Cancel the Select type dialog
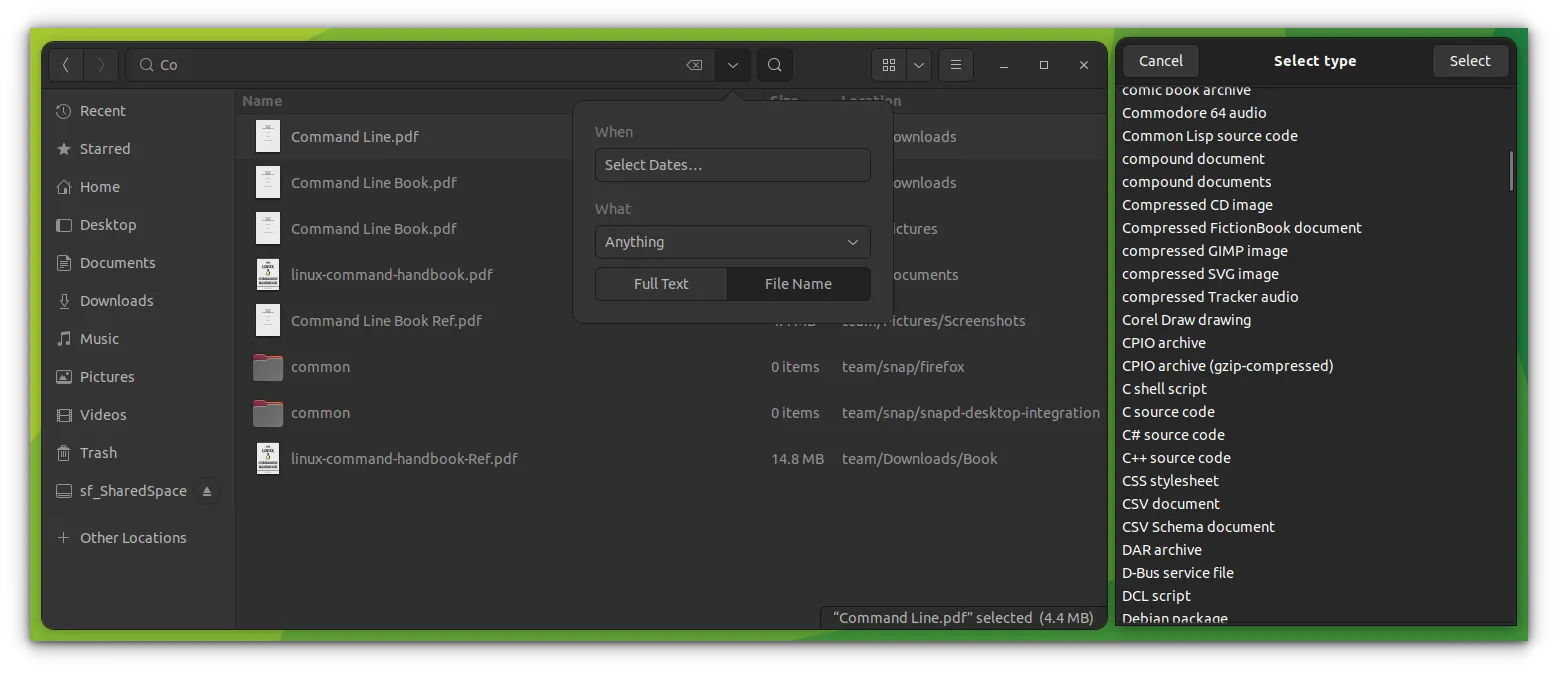 1160,61
